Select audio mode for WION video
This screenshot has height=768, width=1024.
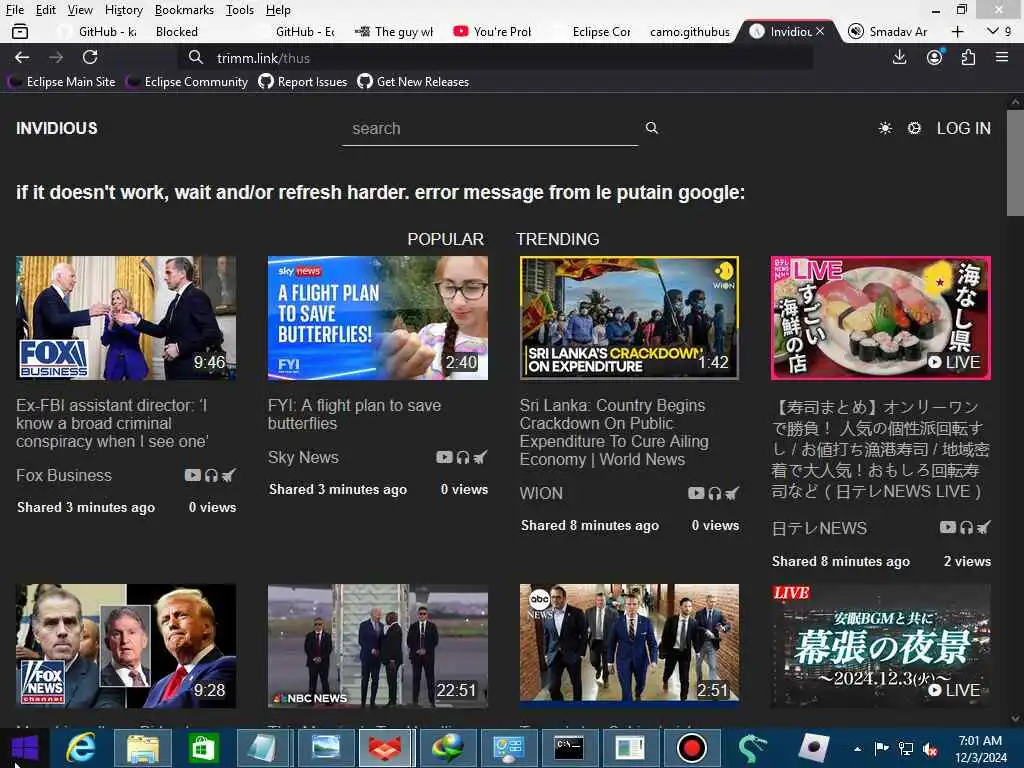pos(714,493)
